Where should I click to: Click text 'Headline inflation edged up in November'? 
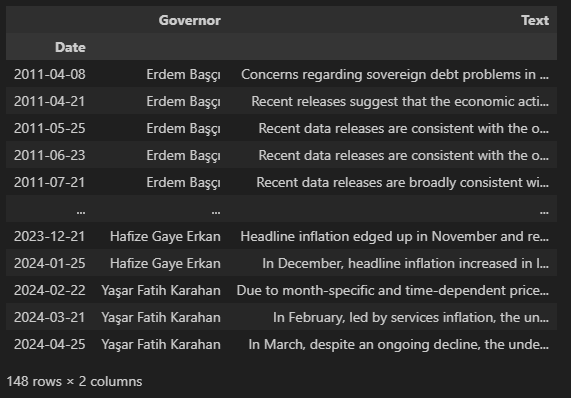pos(394,236)
